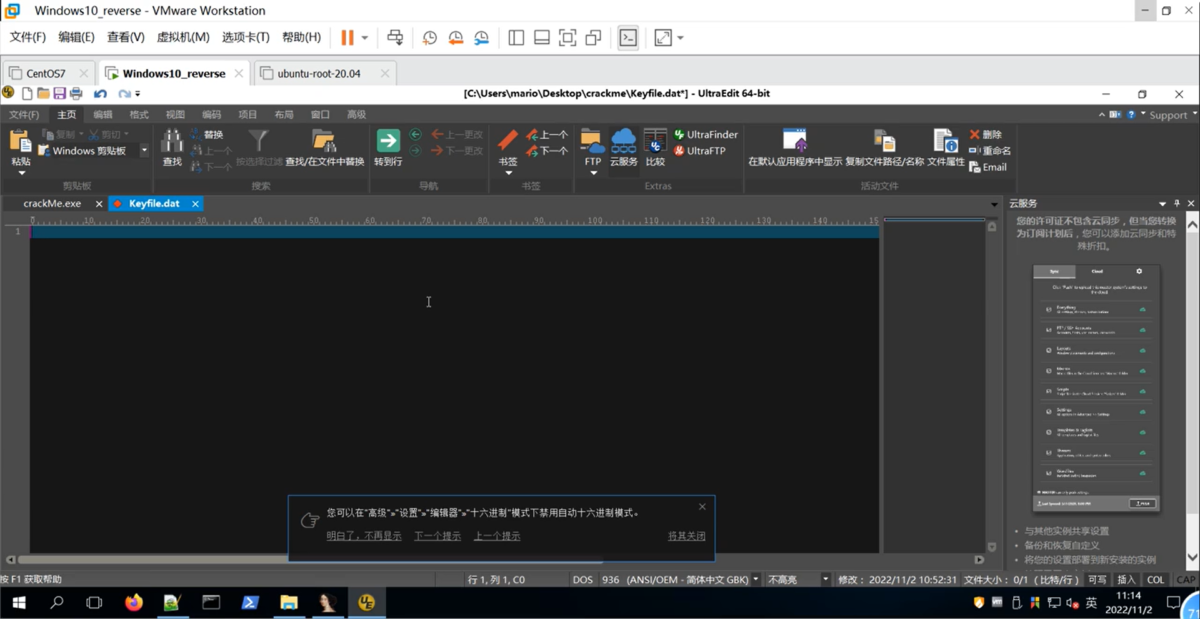Launch UltraFinder from Extras group

[x=706, y=134]
